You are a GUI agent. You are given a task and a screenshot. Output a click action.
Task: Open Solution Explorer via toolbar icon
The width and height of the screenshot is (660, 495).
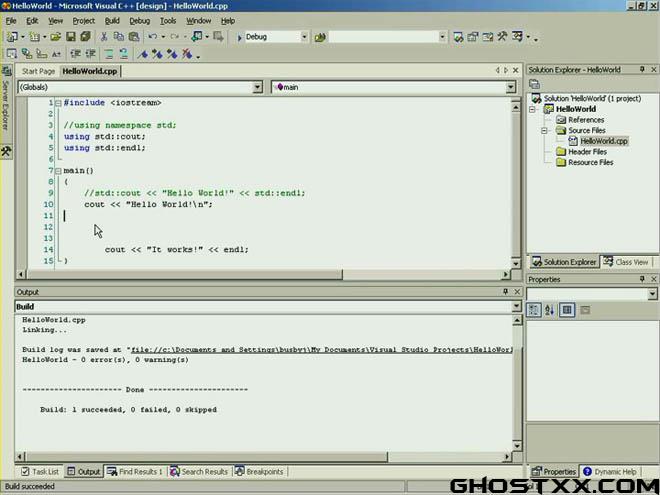[458, 37]
